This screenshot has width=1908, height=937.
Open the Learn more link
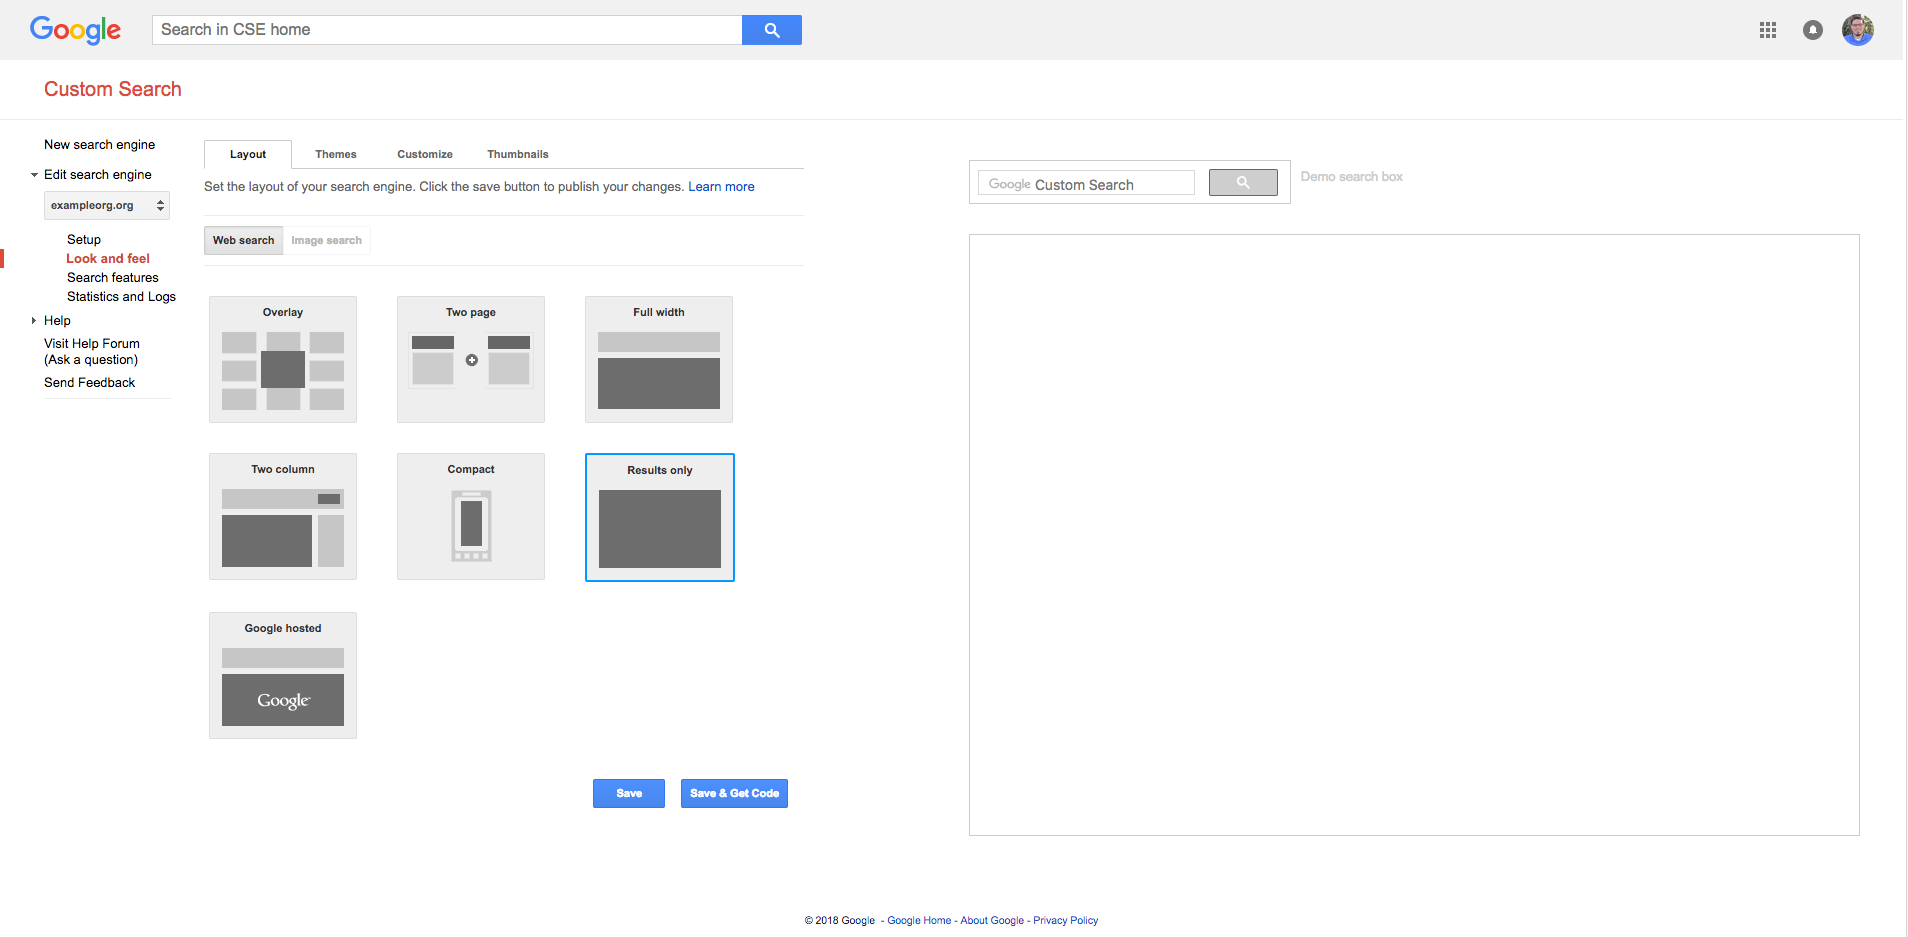pyautogui.click(x=721, y=187)
